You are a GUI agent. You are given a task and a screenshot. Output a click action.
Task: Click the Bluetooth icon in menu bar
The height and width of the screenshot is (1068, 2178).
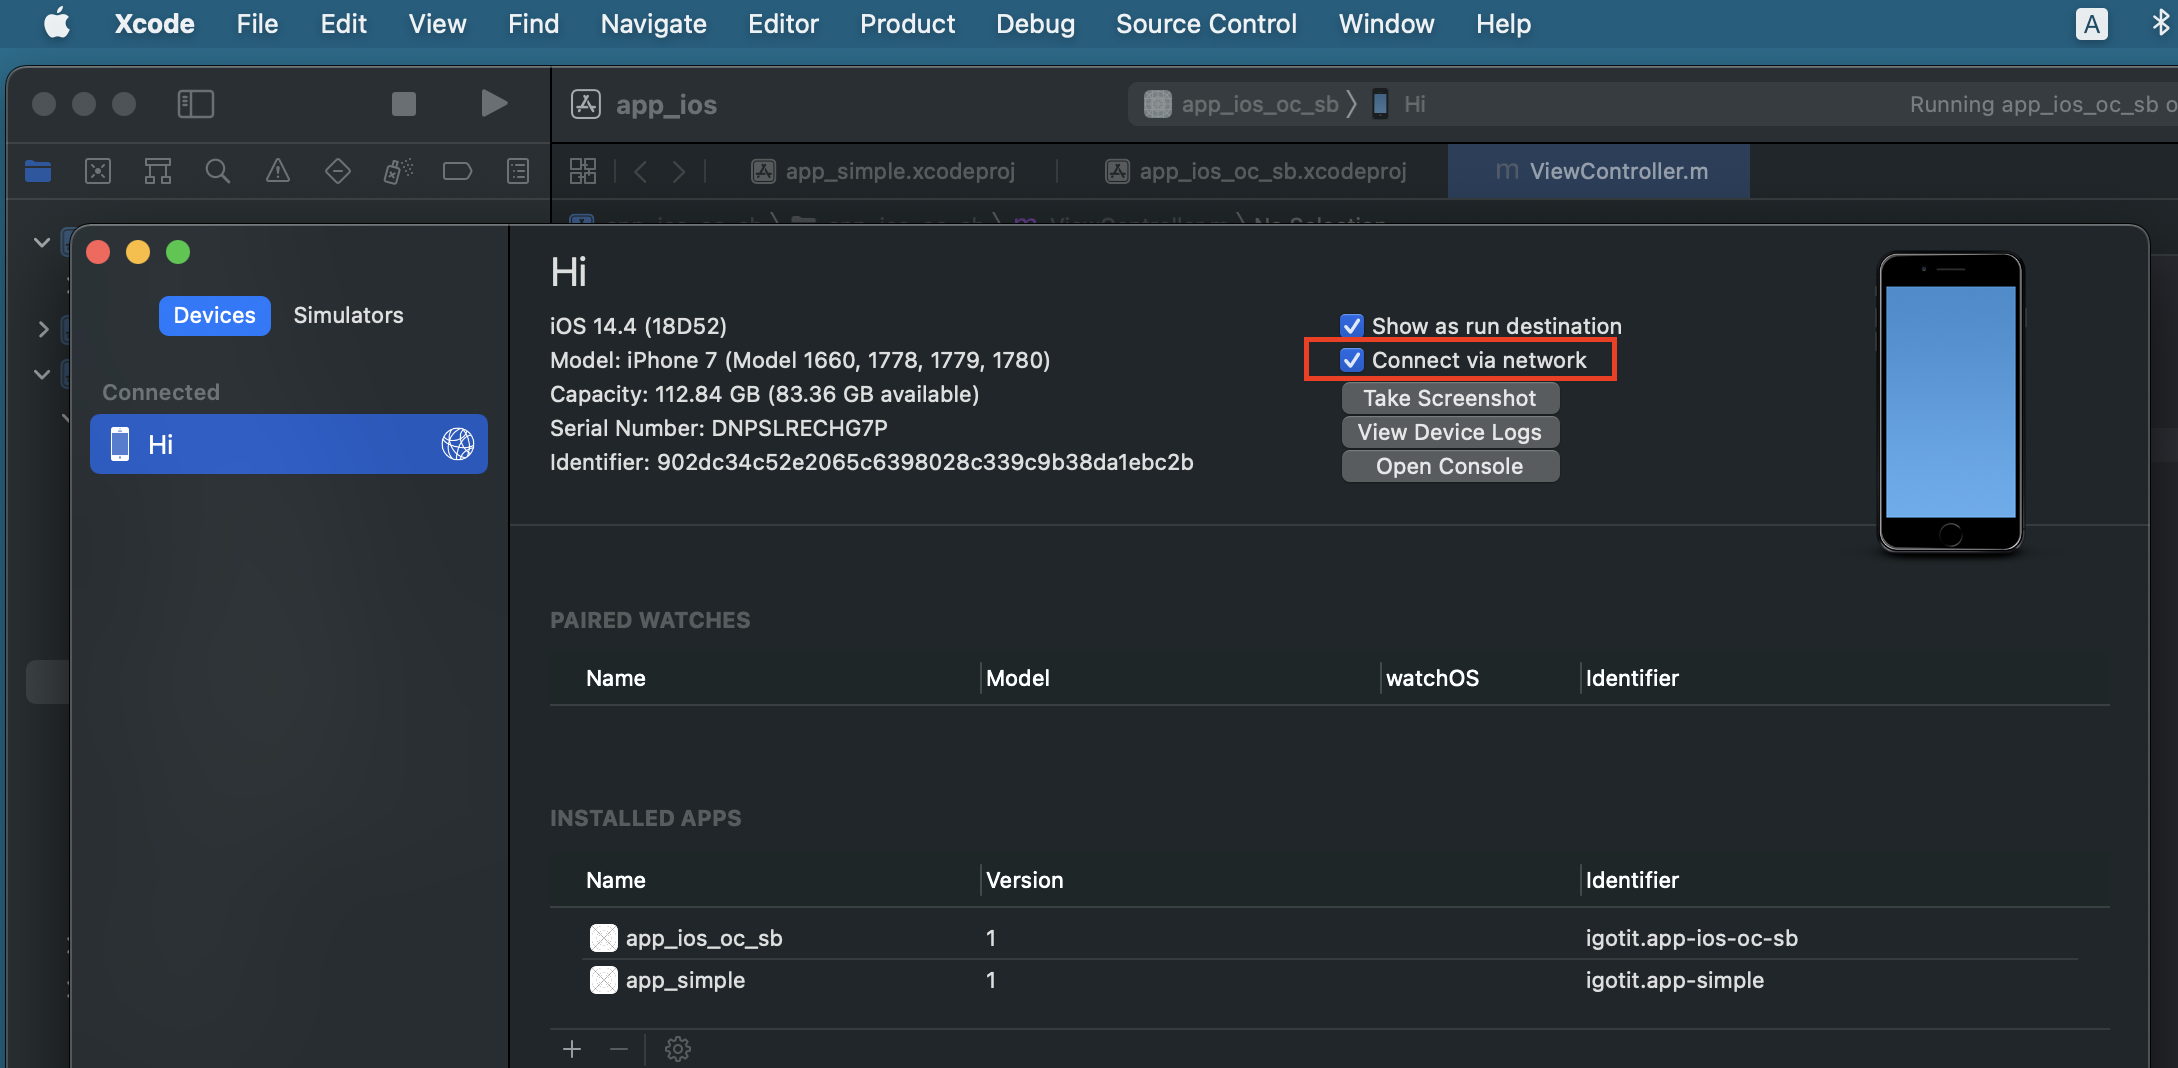pos(2160,23)
